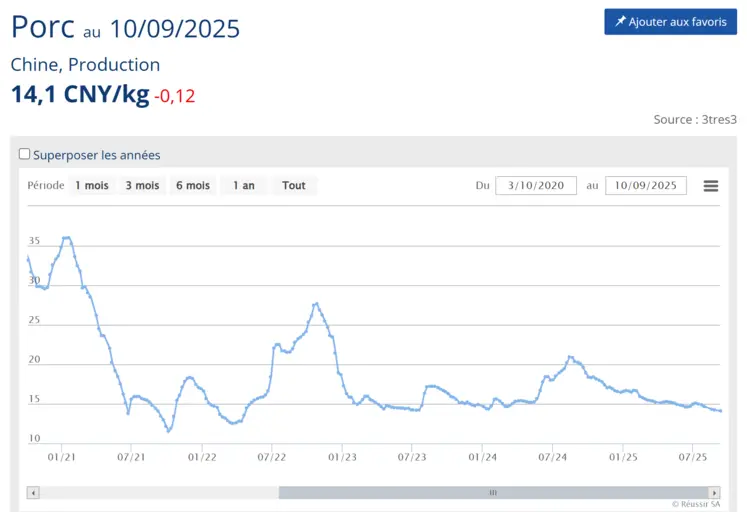Image resolution: width=747 pixels, height=512 pixels.
Task: Click the navigator track left of handle
Action: click(x=159, y=492)
